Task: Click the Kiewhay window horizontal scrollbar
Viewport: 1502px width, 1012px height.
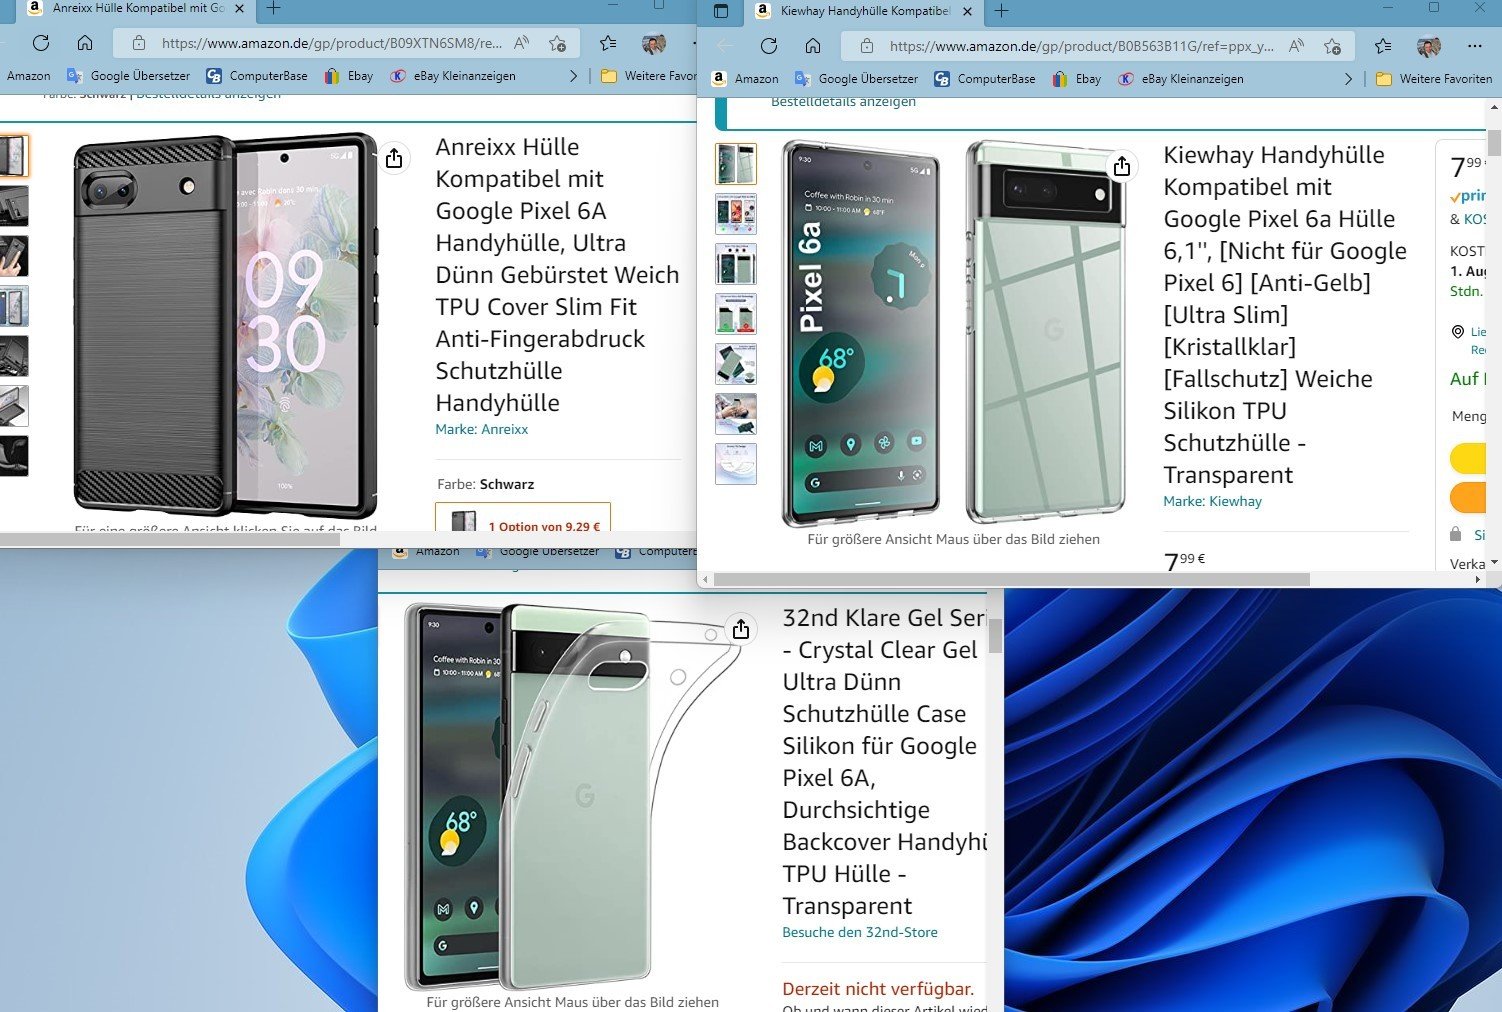Action: [x=1011, y=579]
